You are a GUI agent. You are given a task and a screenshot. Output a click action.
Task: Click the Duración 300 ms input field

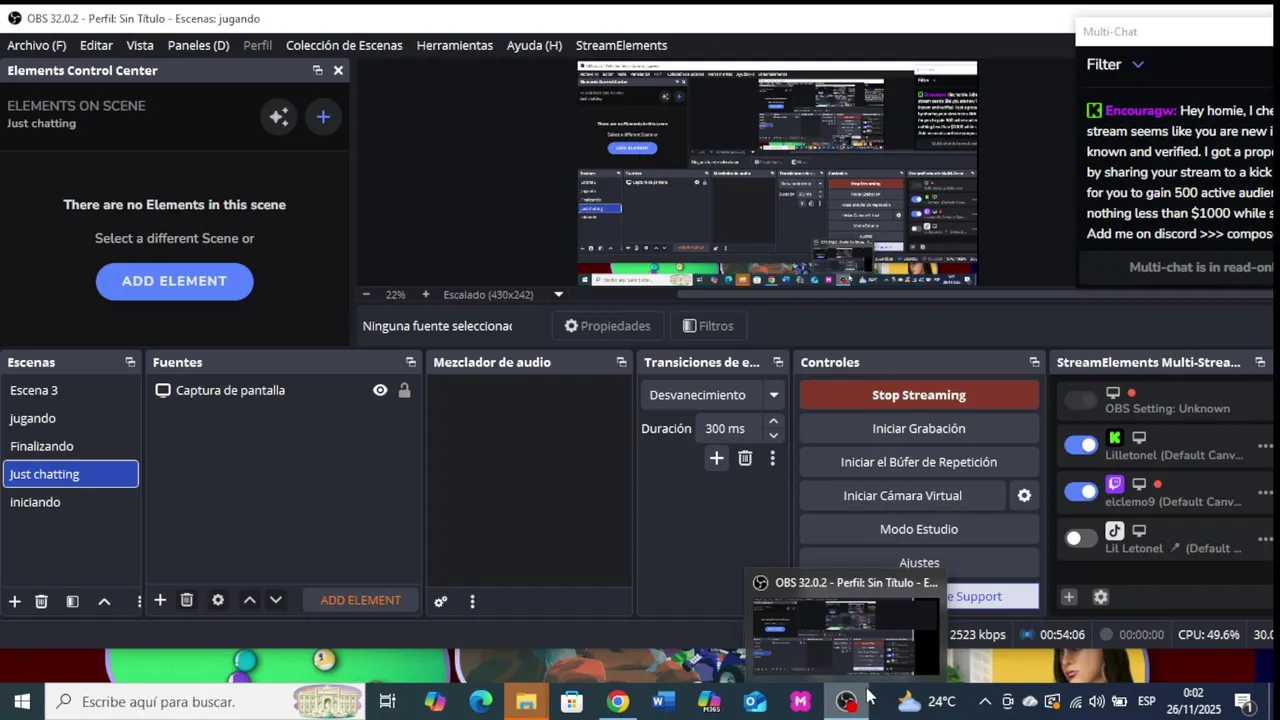point(731,429)
